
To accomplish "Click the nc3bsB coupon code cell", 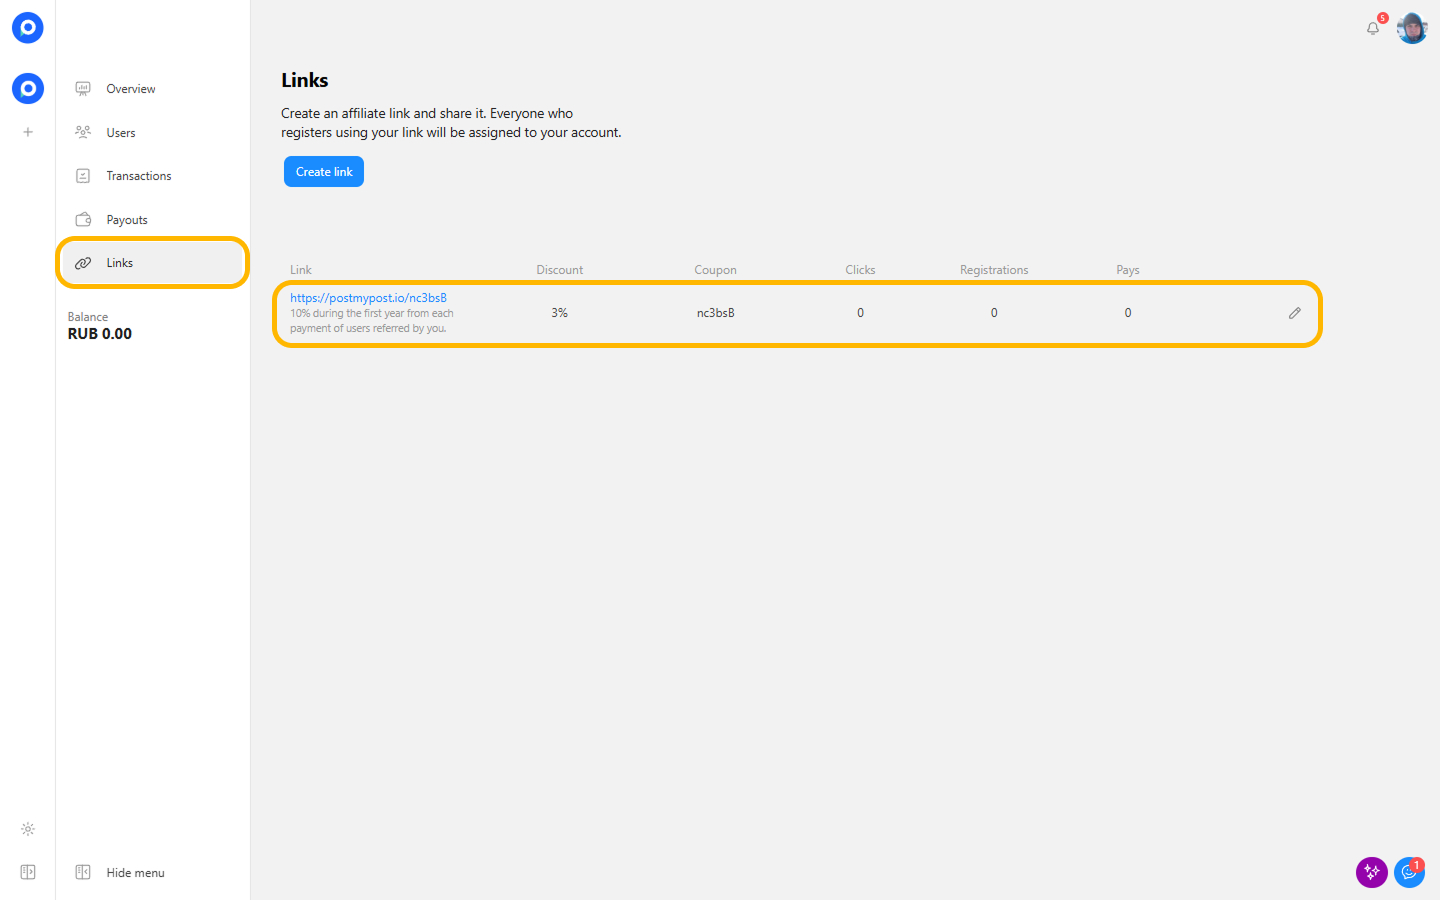I will point(715,313).
